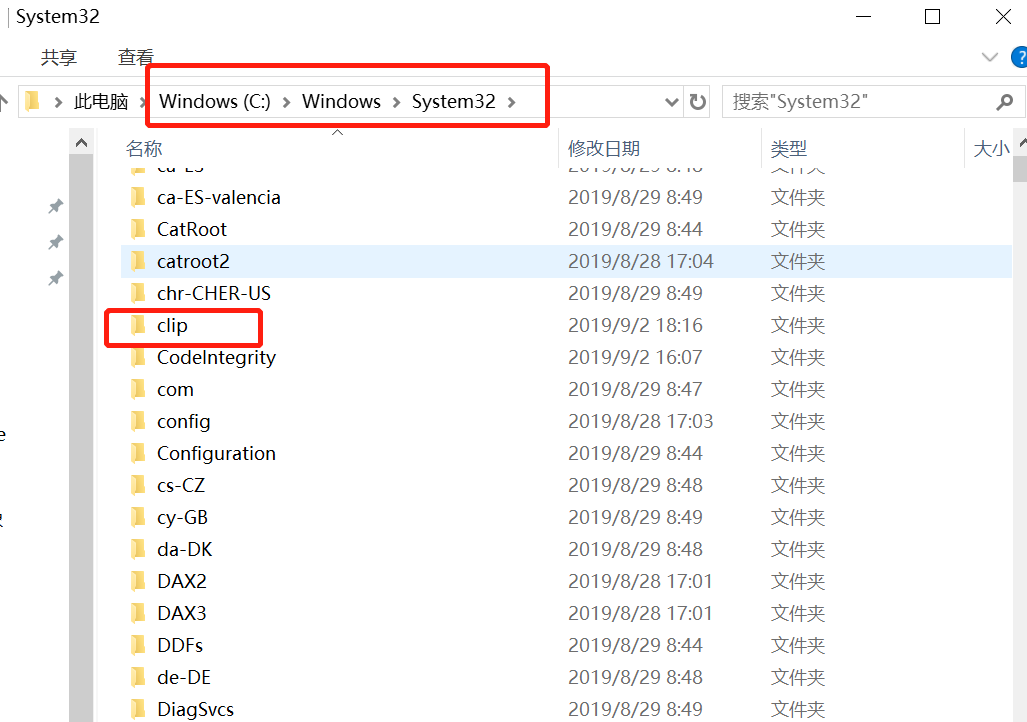
Task: Navigate to Windows (C:) in the breadcrumb
Action: (x=213, y=101)
